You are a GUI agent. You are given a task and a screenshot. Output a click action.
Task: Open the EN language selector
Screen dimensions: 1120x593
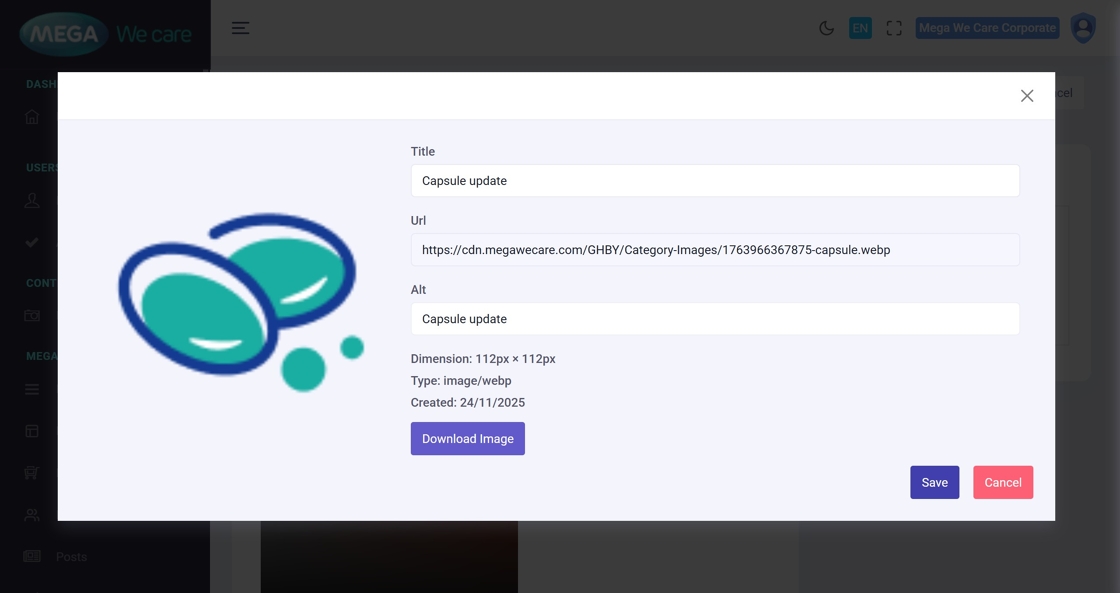pyautogui.click(x=860, y=28)
